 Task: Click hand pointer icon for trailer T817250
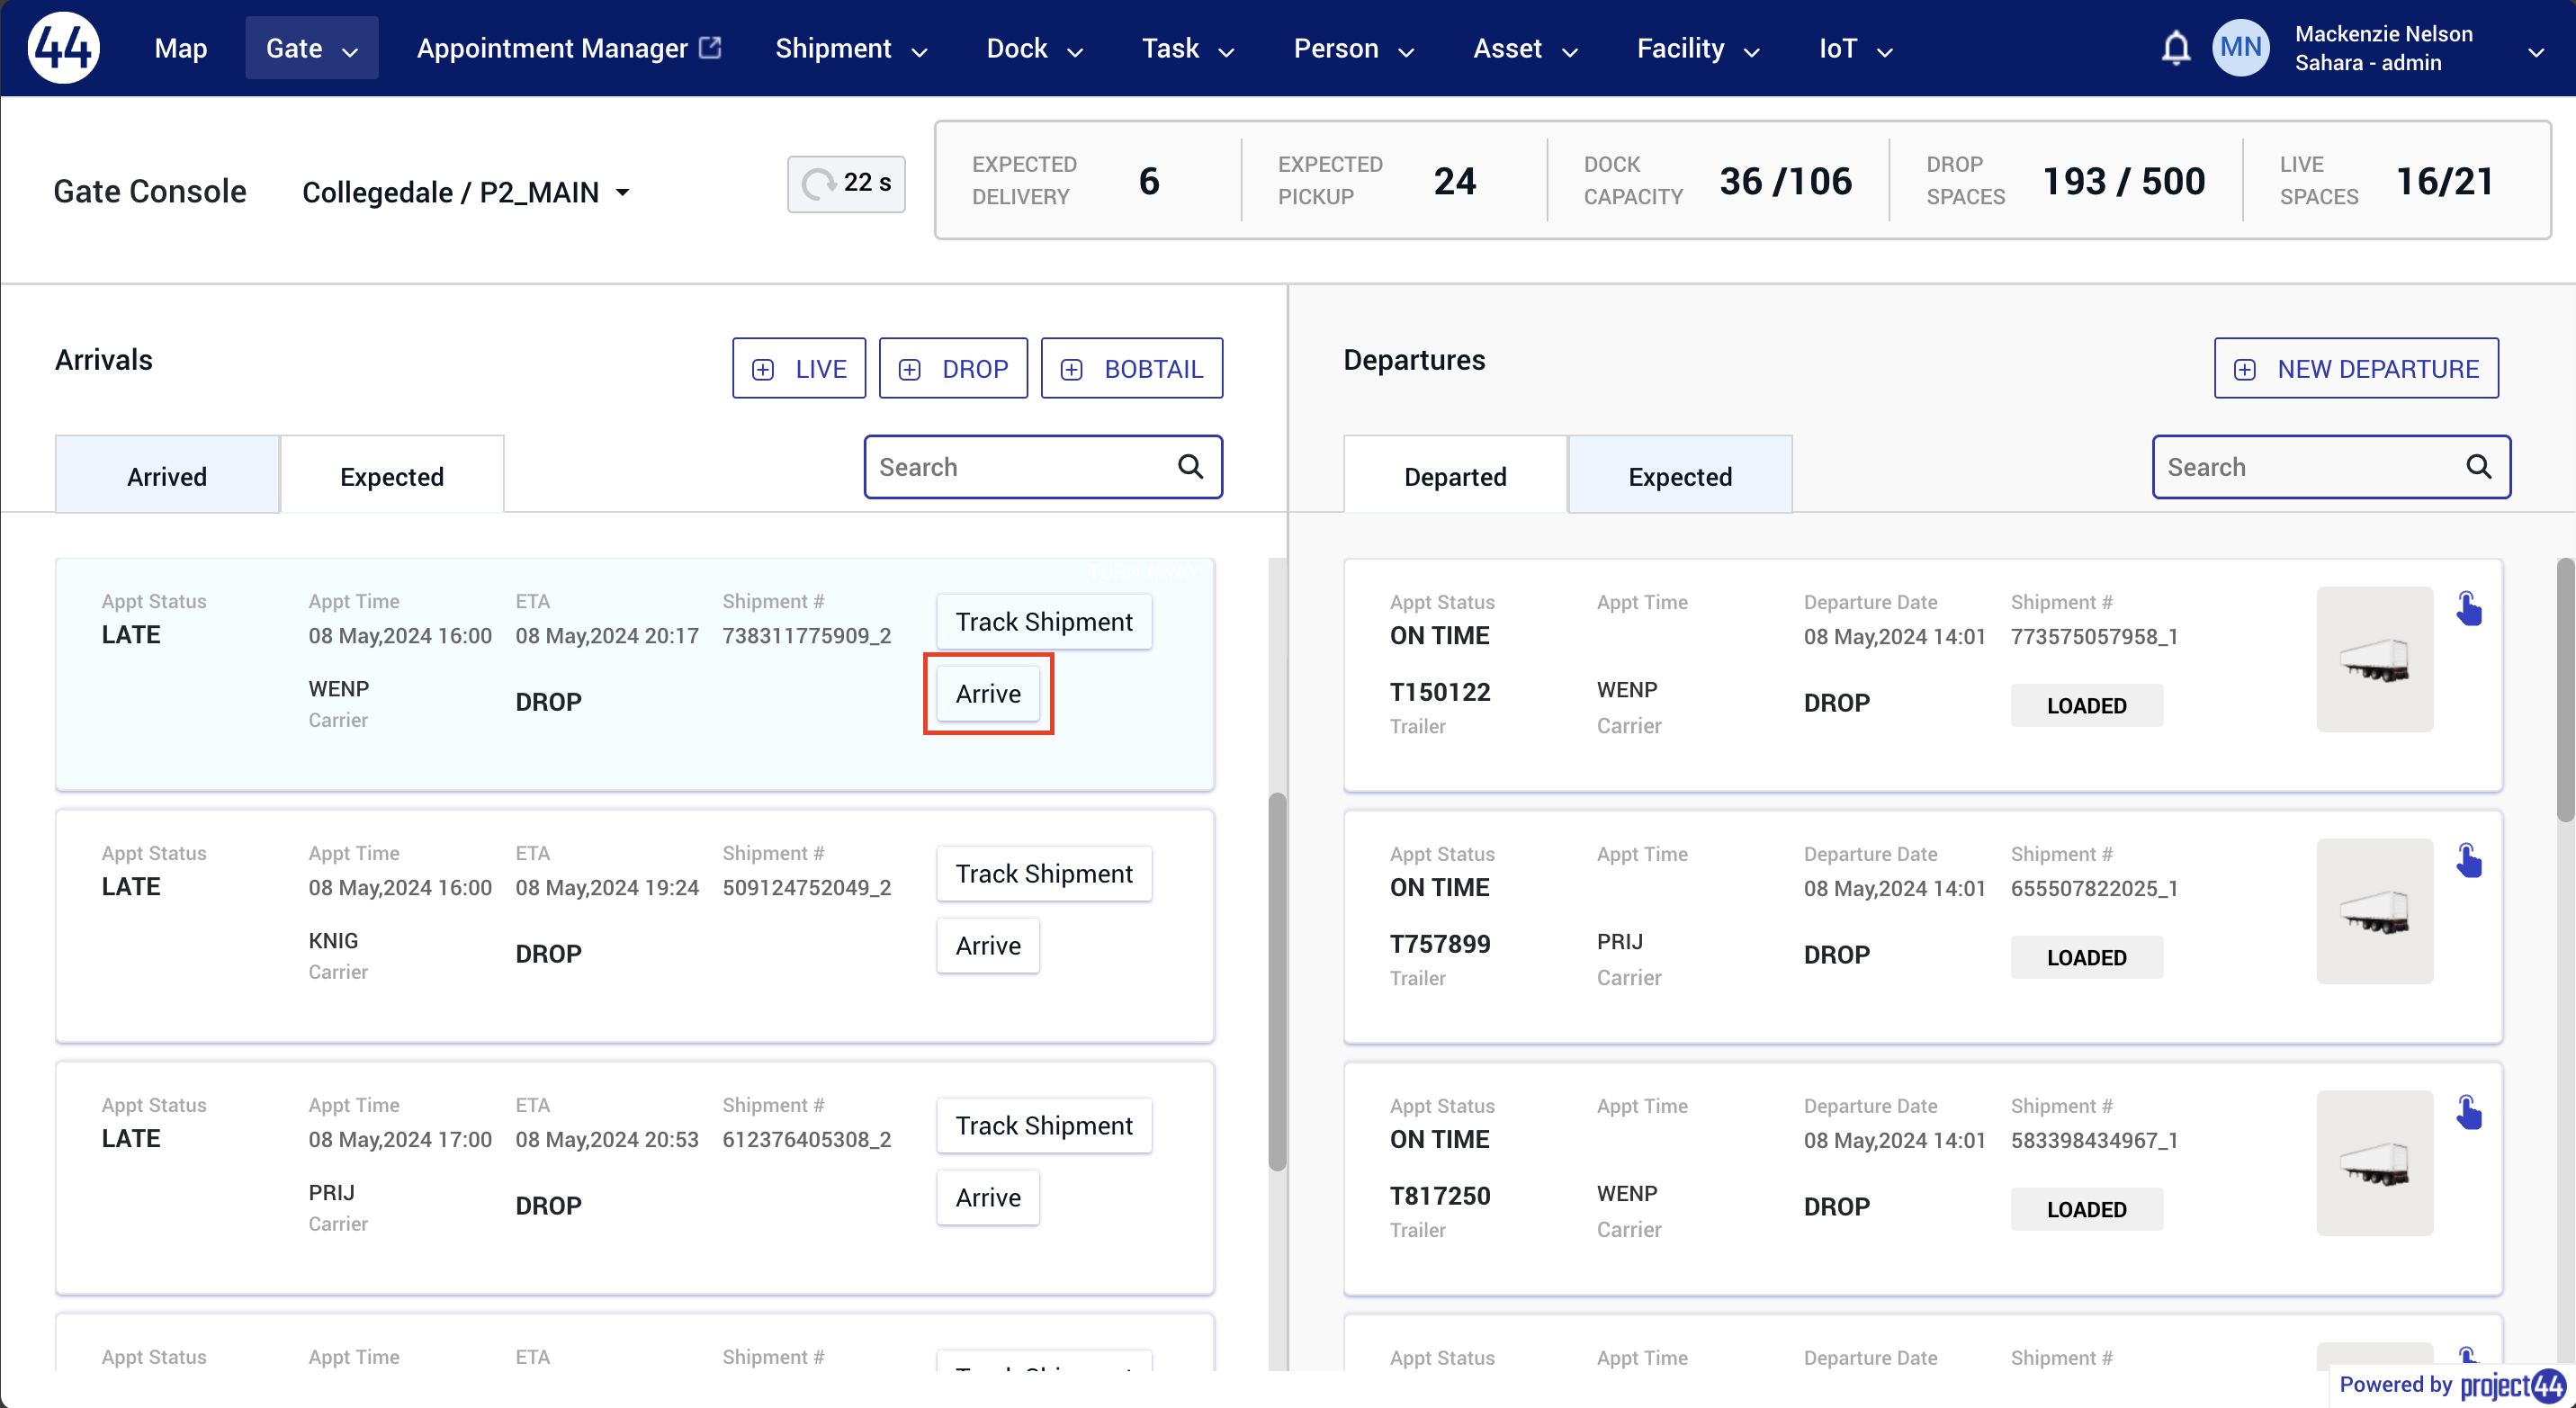click(x=2468, y=1112)
